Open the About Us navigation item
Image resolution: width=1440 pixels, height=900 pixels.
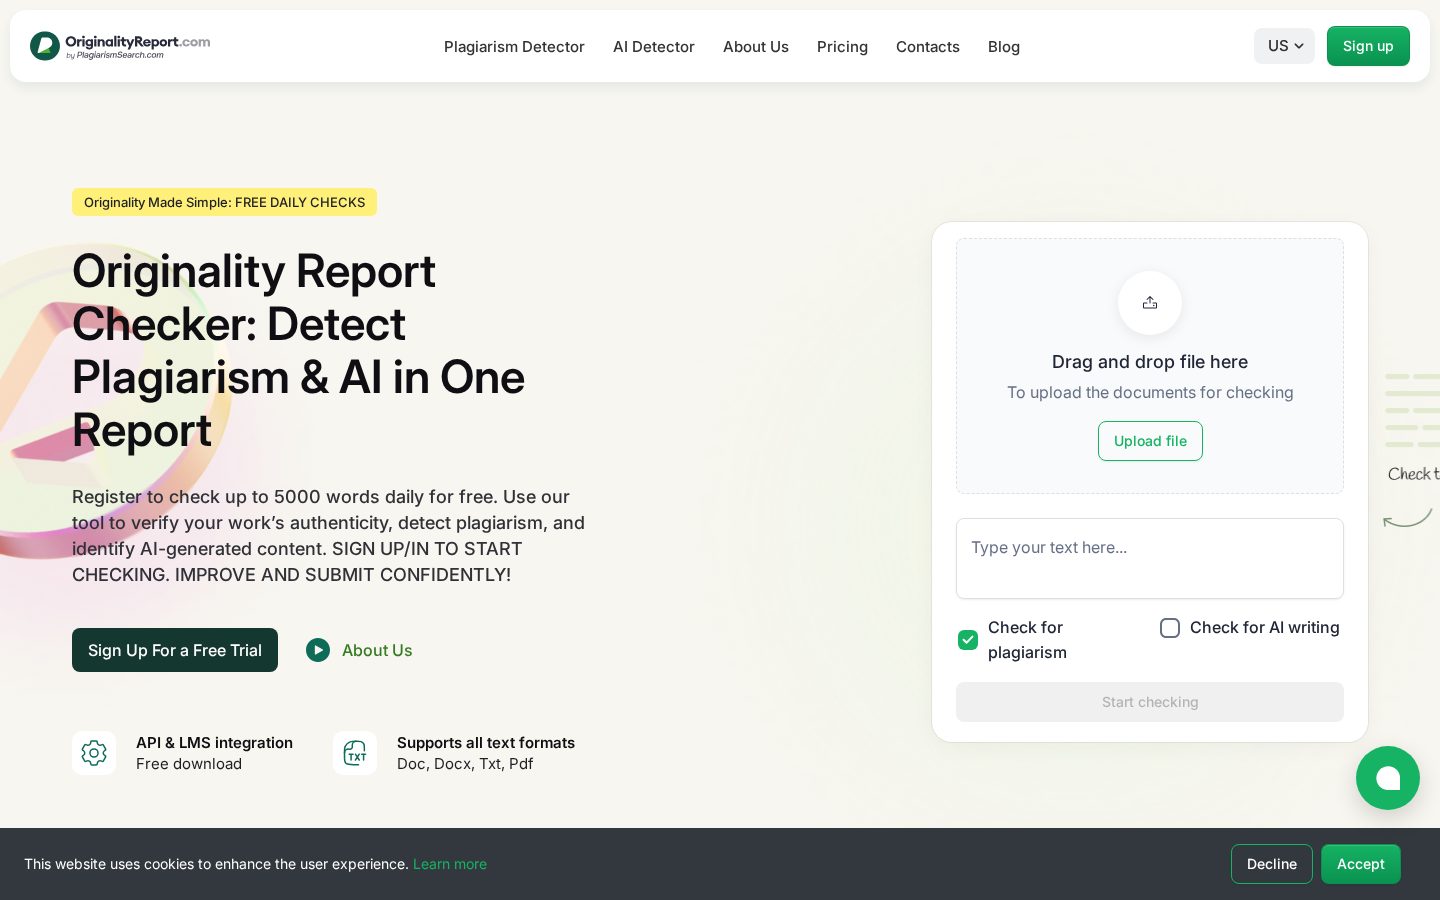[x=756, y=47]
